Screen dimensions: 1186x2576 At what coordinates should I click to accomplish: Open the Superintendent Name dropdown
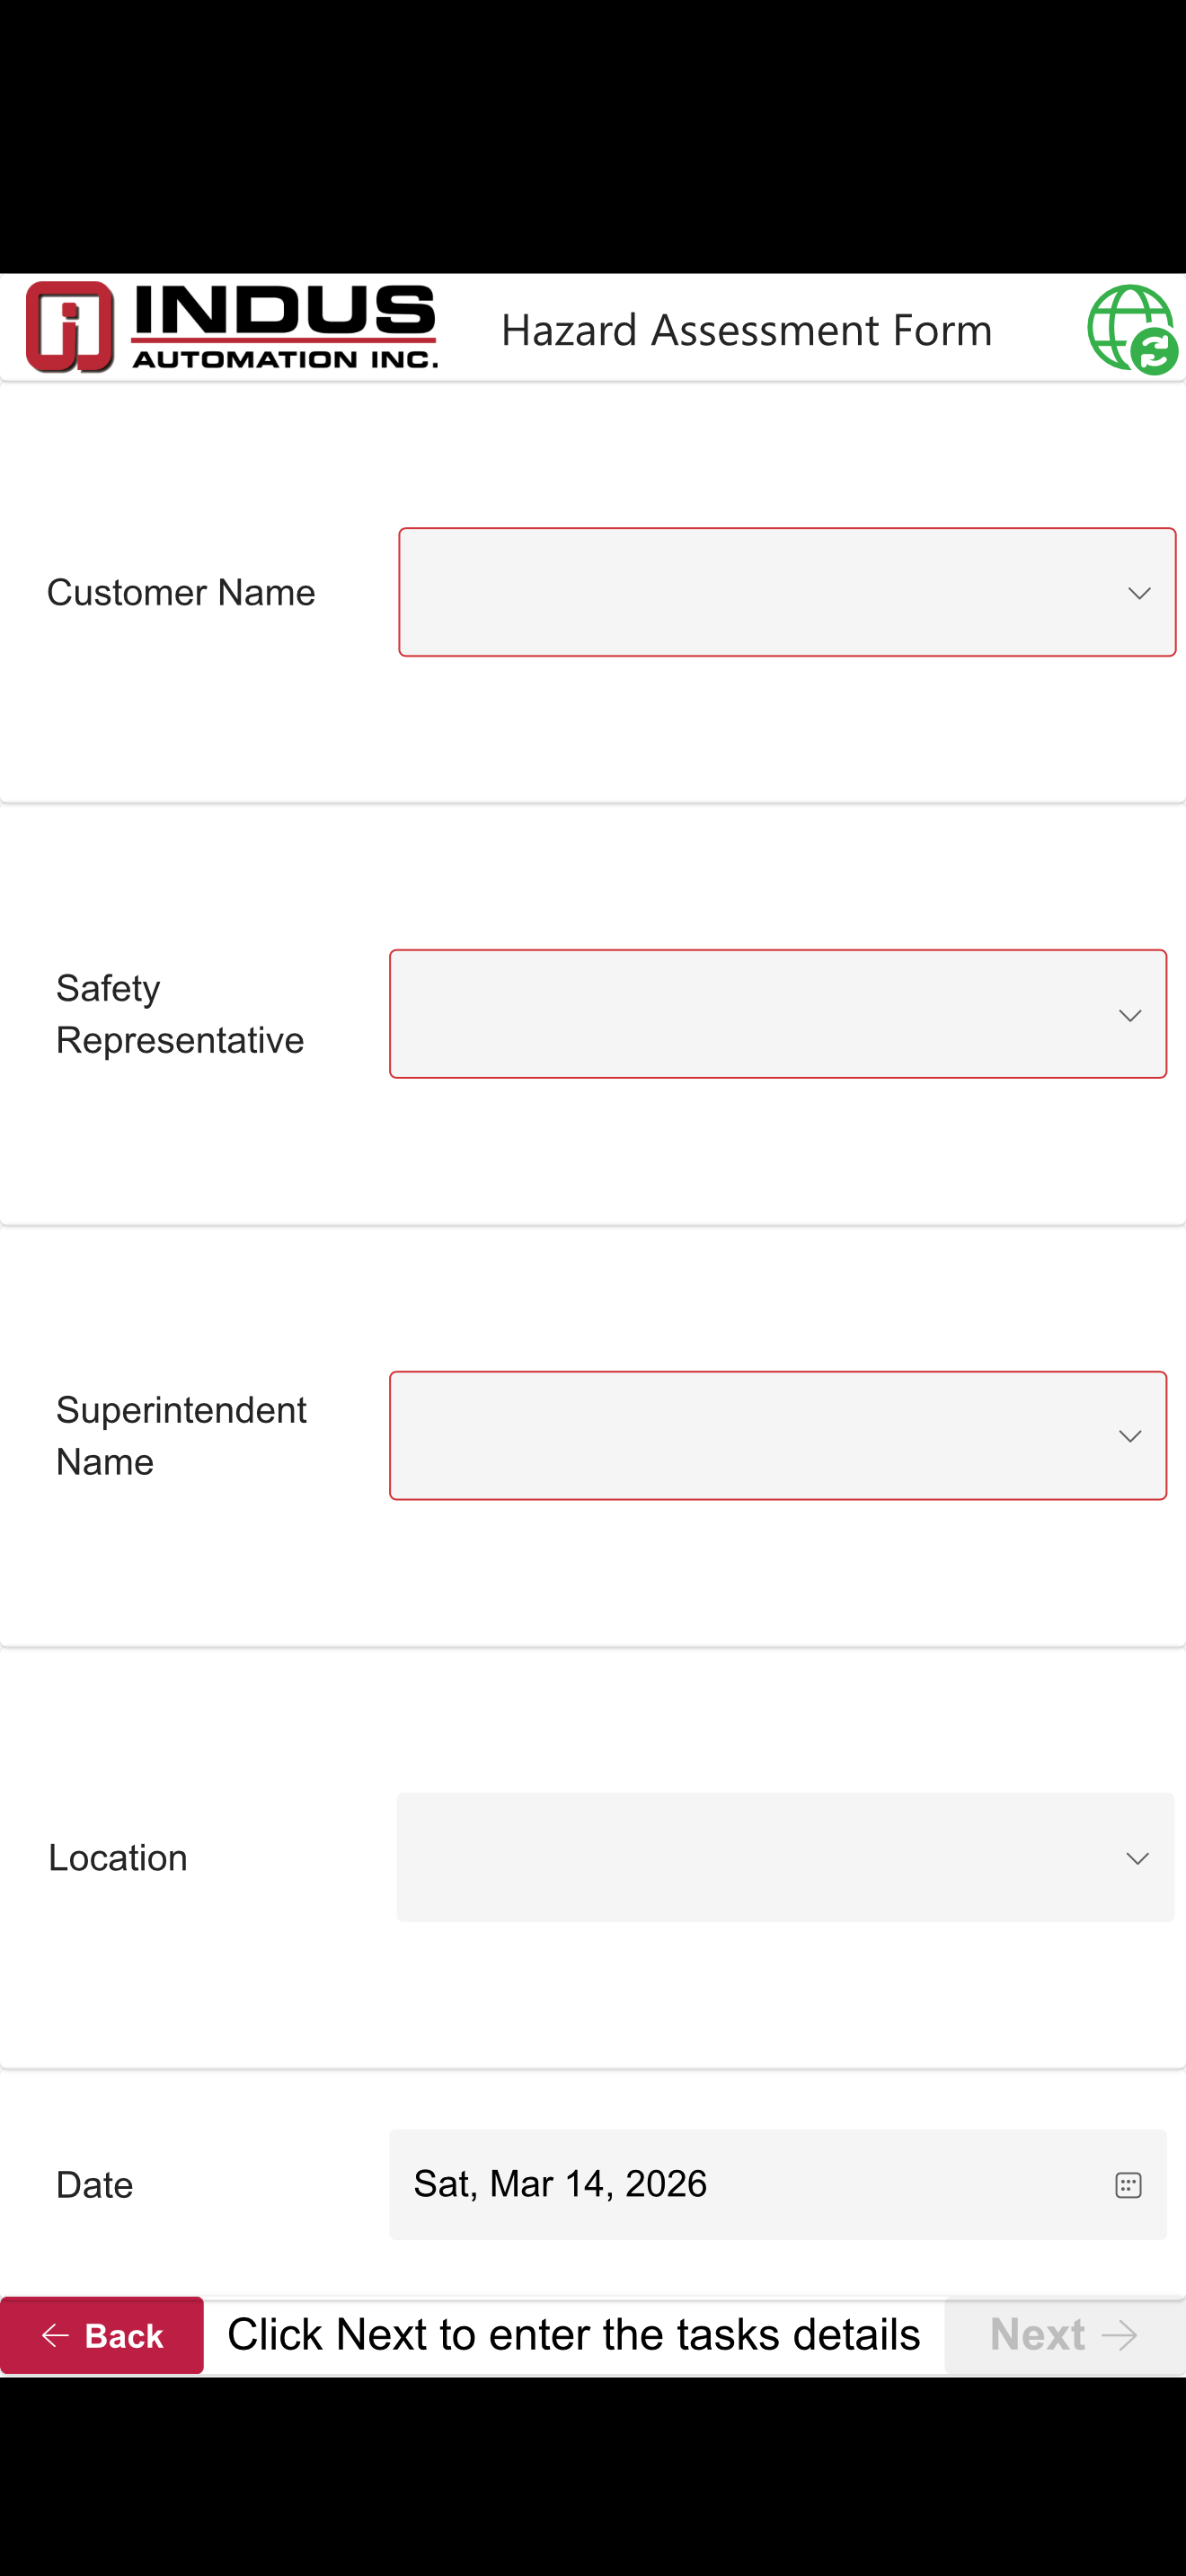777,1436
